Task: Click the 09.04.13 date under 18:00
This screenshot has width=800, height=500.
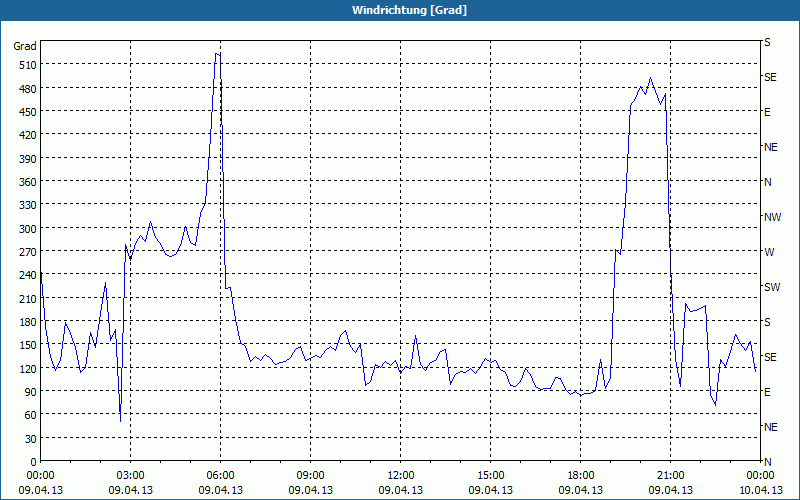Action: coord(581,490)
